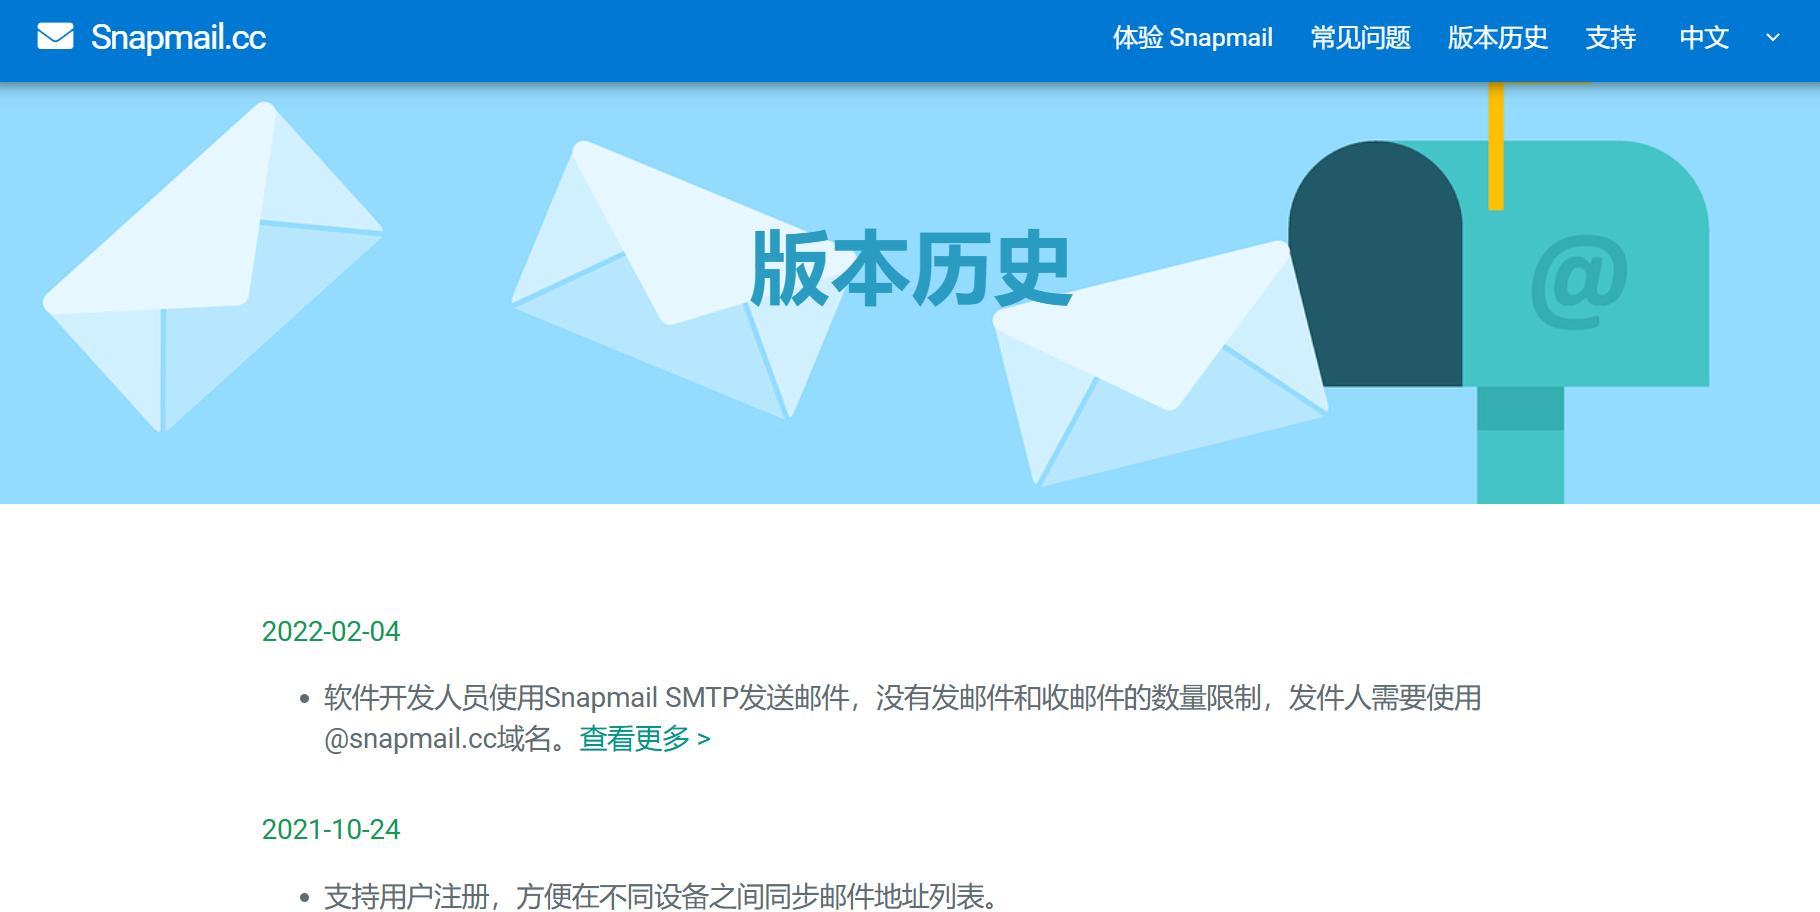The image size is (1820, 912).
Task: Select 版本历史 in navigation bar
Action: (1497, 38)
